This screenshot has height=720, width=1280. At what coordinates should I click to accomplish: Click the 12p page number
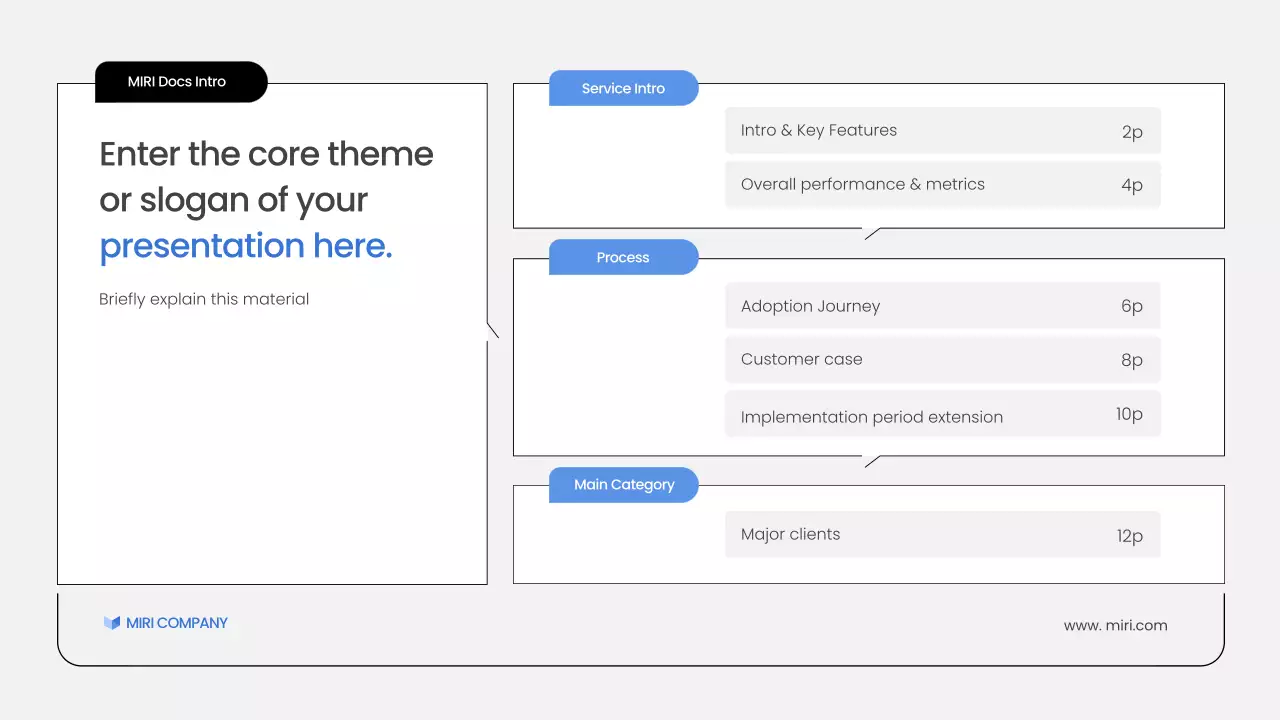coord(1129,536)
